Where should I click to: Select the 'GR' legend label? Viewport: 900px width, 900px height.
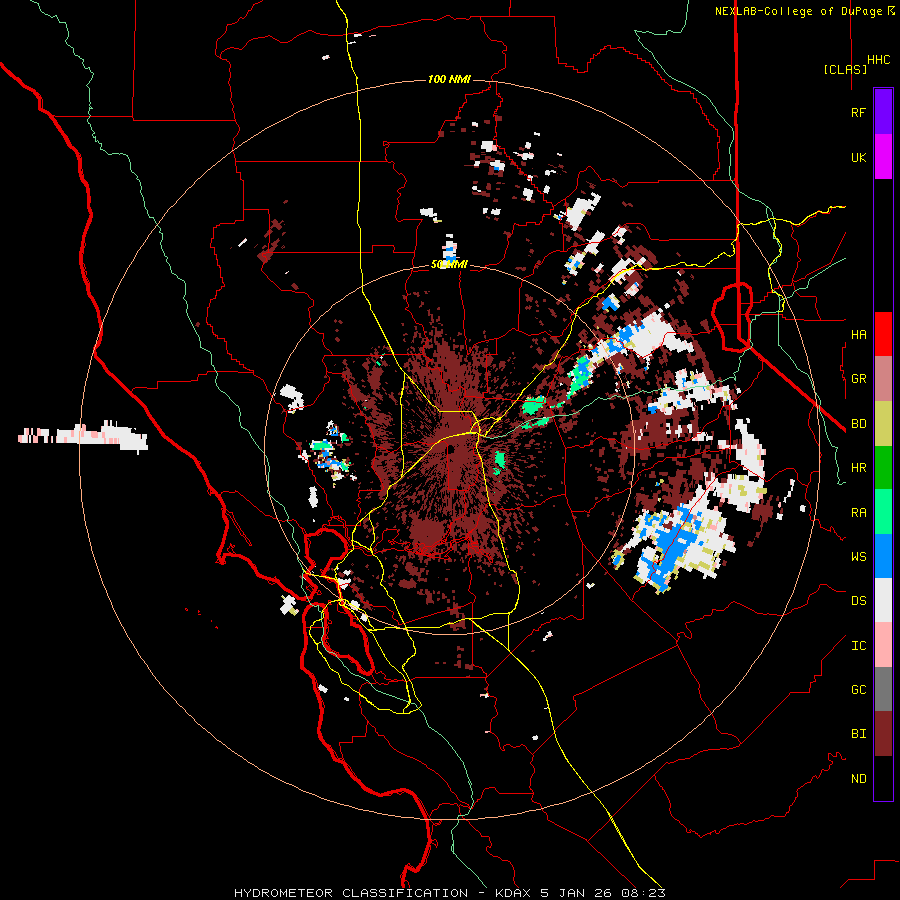(x=858, y=379)
